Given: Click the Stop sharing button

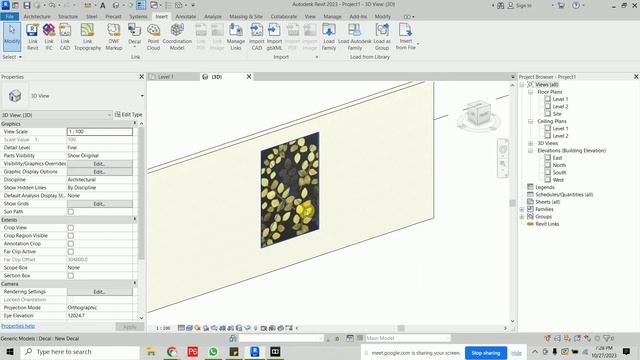Looking at the screenshot, I should tap(486, 353).
